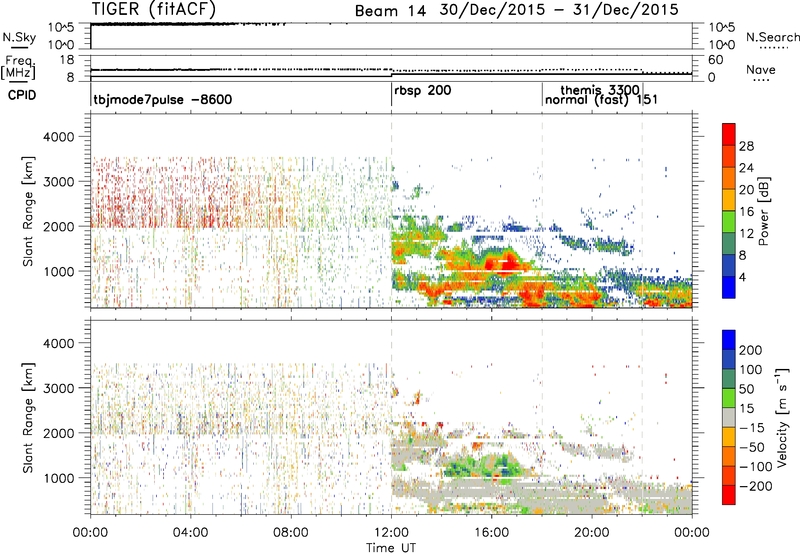This screenshot has width=800, height=554.
Task: Click the green 15–50 Velocity colorbar segment
Action: click(x=729, y=398)
